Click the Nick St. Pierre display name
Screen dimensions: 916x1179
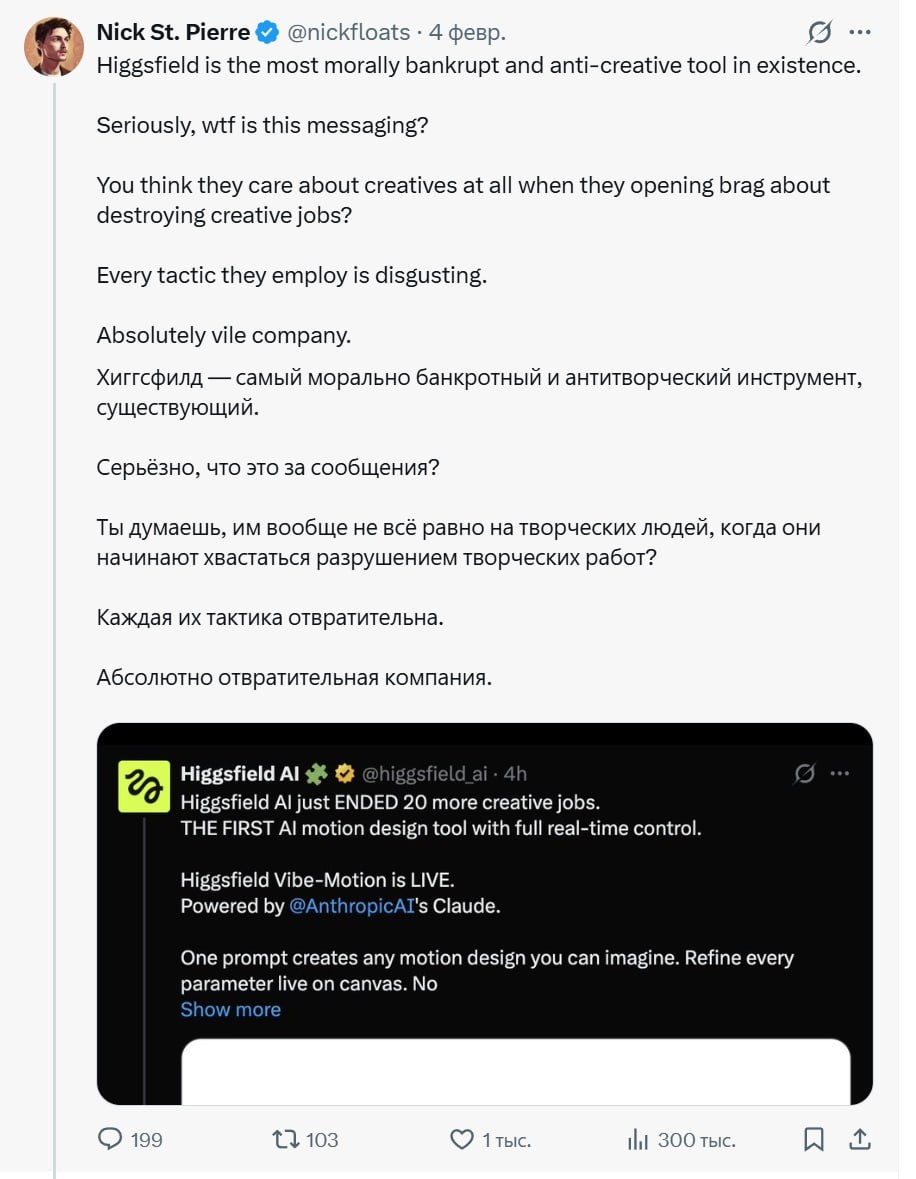pyautogui.click(x=173, y=33)
